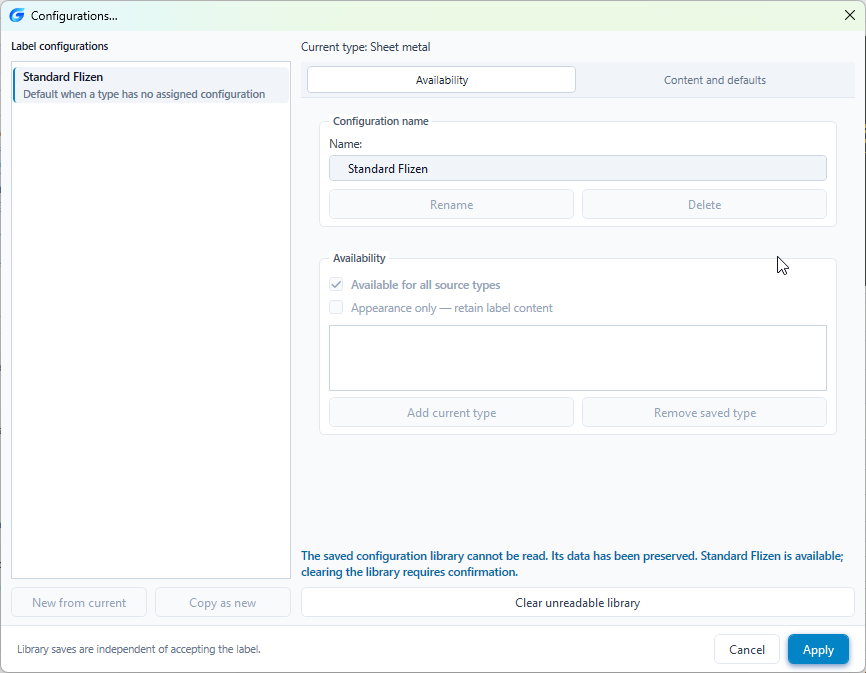Click Remove saved type
This screenshot has height=673, width=866.
click(704, 412)
